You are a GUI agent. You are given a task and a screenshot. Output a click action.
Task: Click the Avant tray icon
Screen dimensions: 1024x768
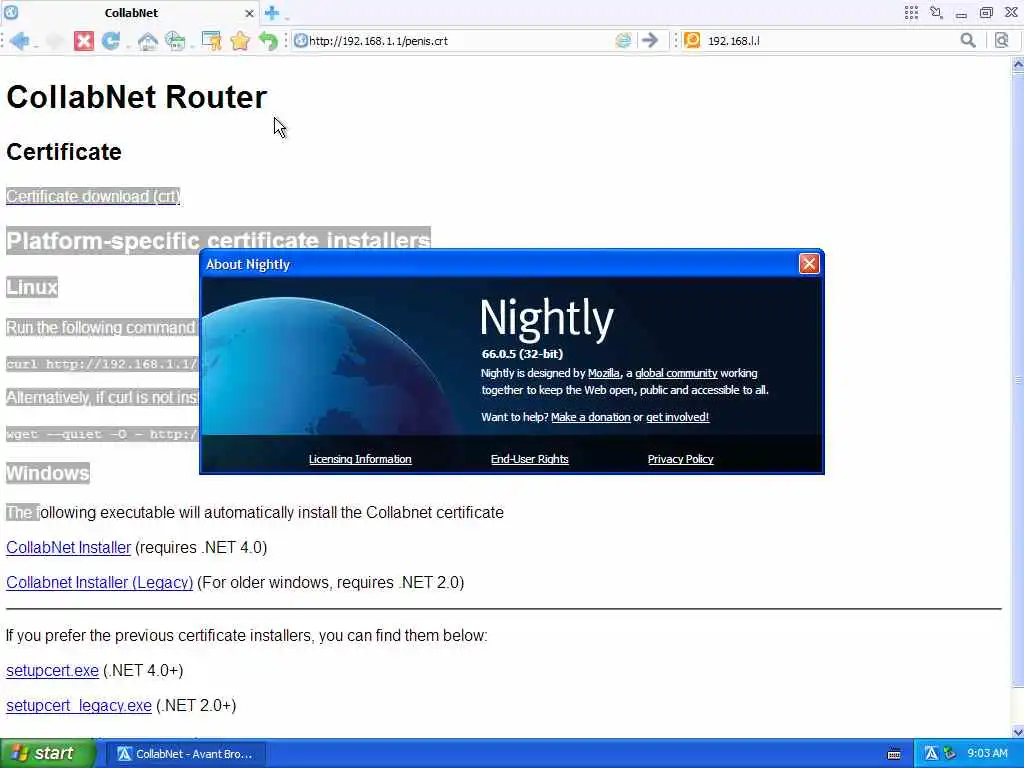931,754
